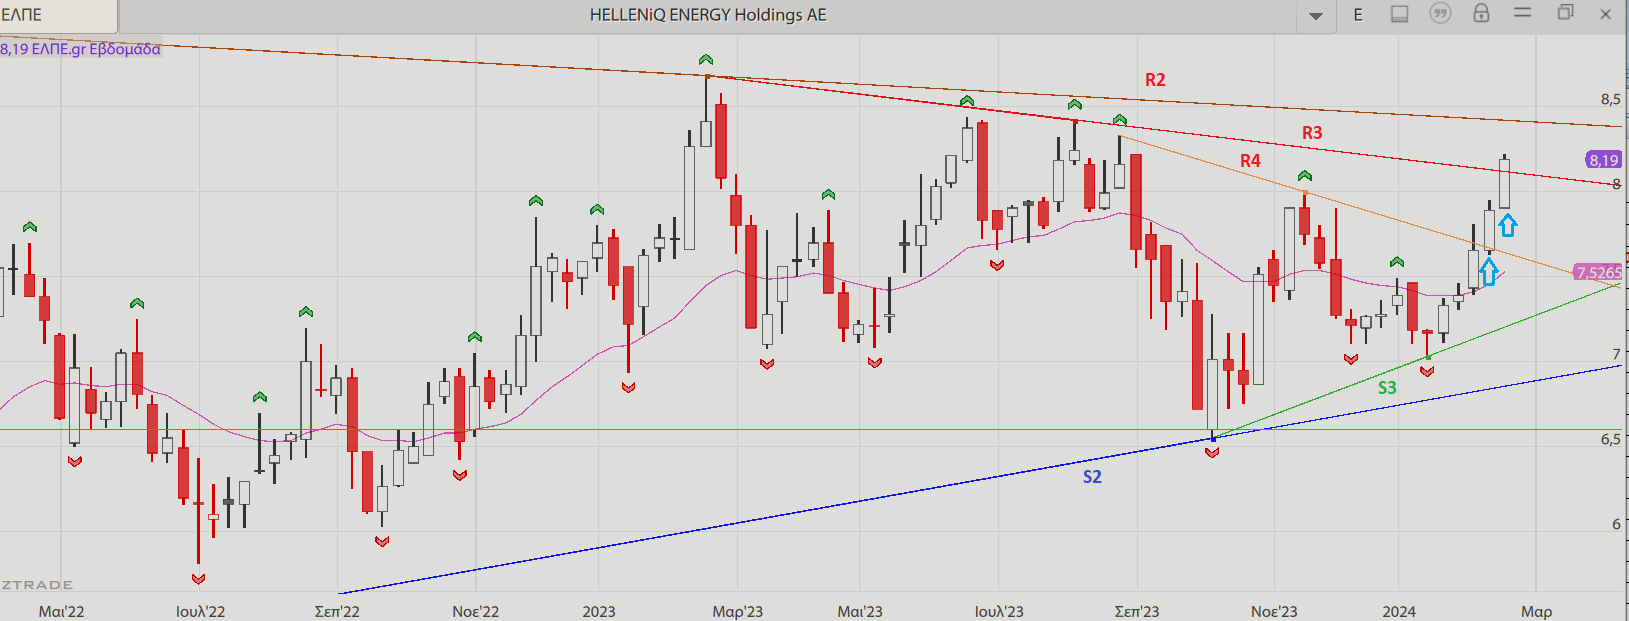Click the Μαρ'23 date label
The width and height of the screenshot is (1629, 621).
point(737,611)
